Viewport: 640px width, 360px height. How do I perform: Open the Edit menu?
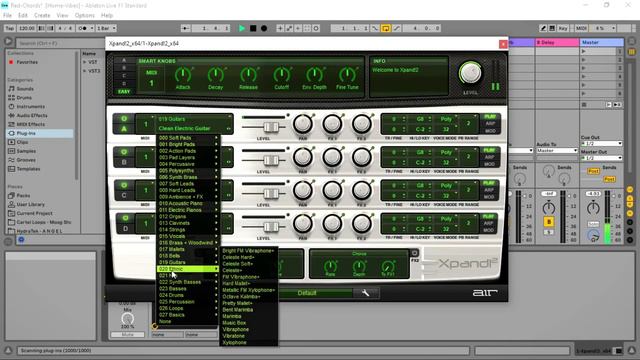click(23, 16)
